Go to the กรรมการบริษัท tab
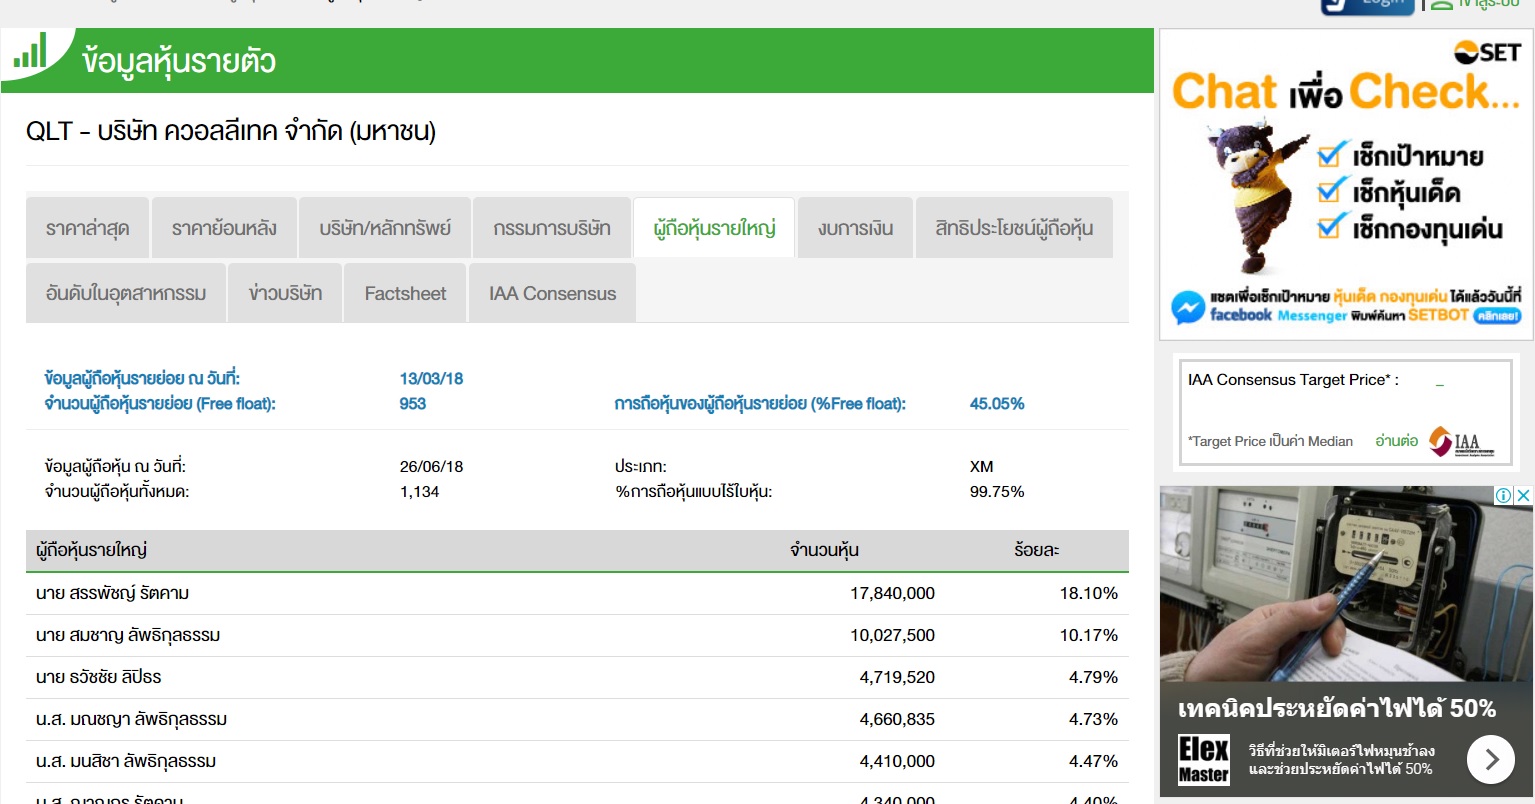 [x=552, y=228]
